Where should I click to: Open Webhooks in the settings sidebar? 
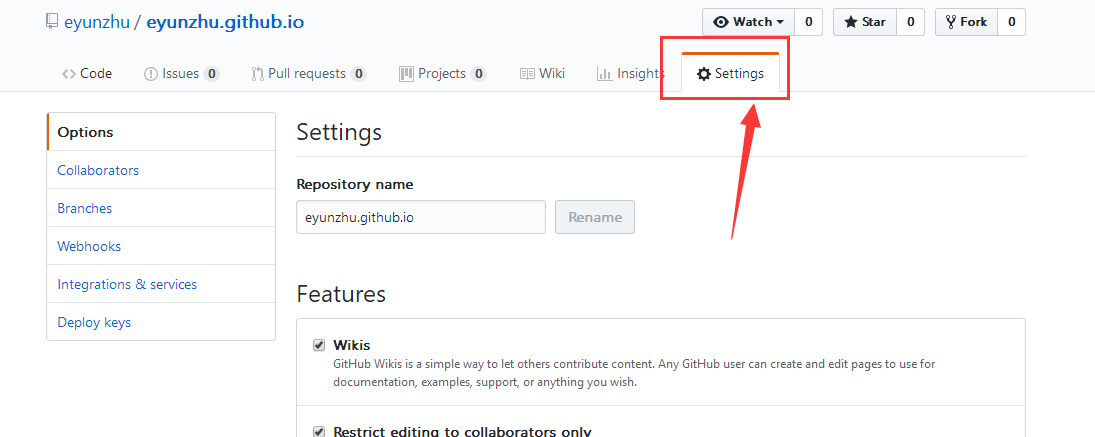coord(161,246)
